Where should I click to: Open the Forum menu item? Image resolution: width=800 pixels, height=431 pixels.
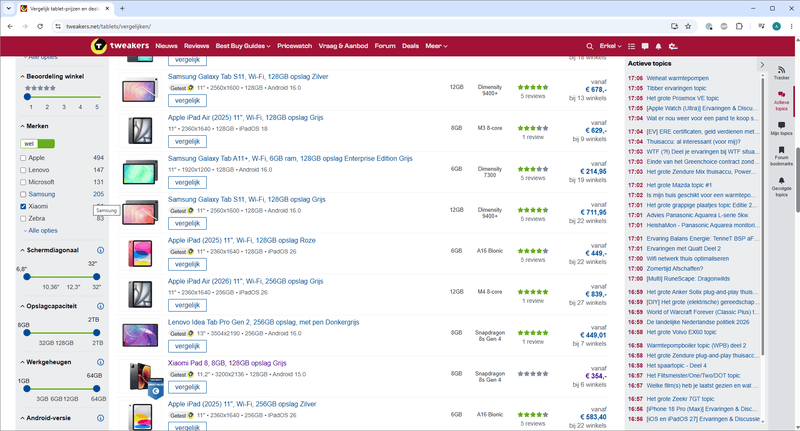pos(385,46)
